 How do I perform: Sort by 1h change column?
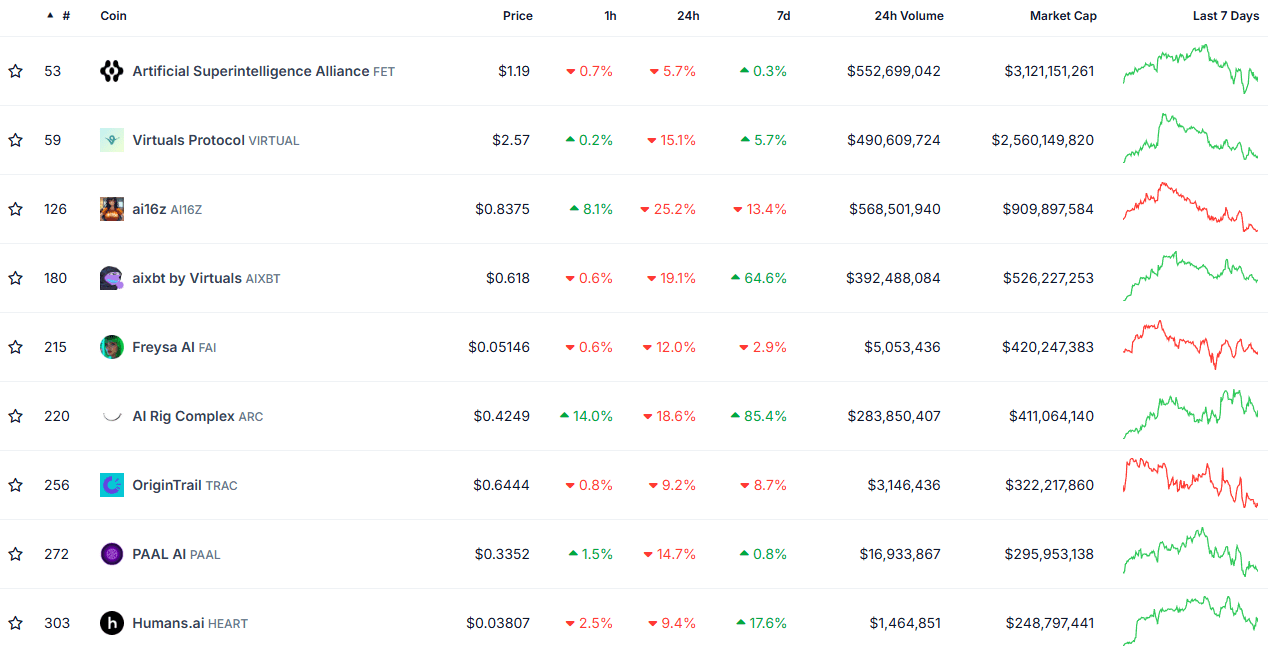(x=610, y=16)
